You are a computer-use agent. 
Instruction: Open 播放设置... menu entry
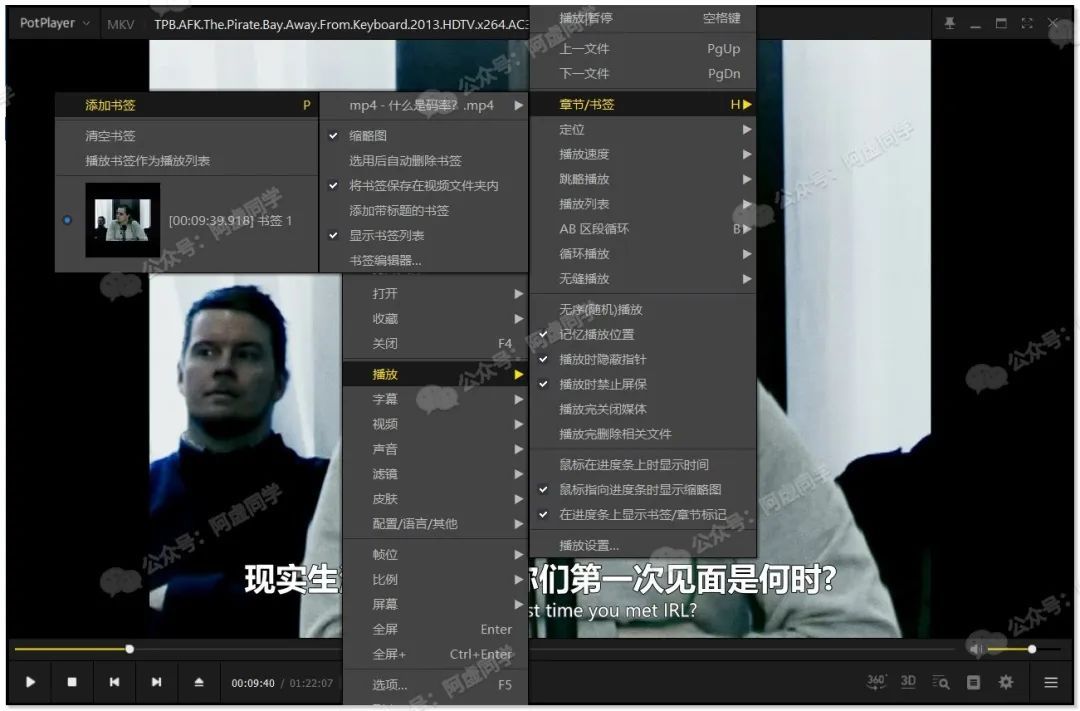[643, 545]
